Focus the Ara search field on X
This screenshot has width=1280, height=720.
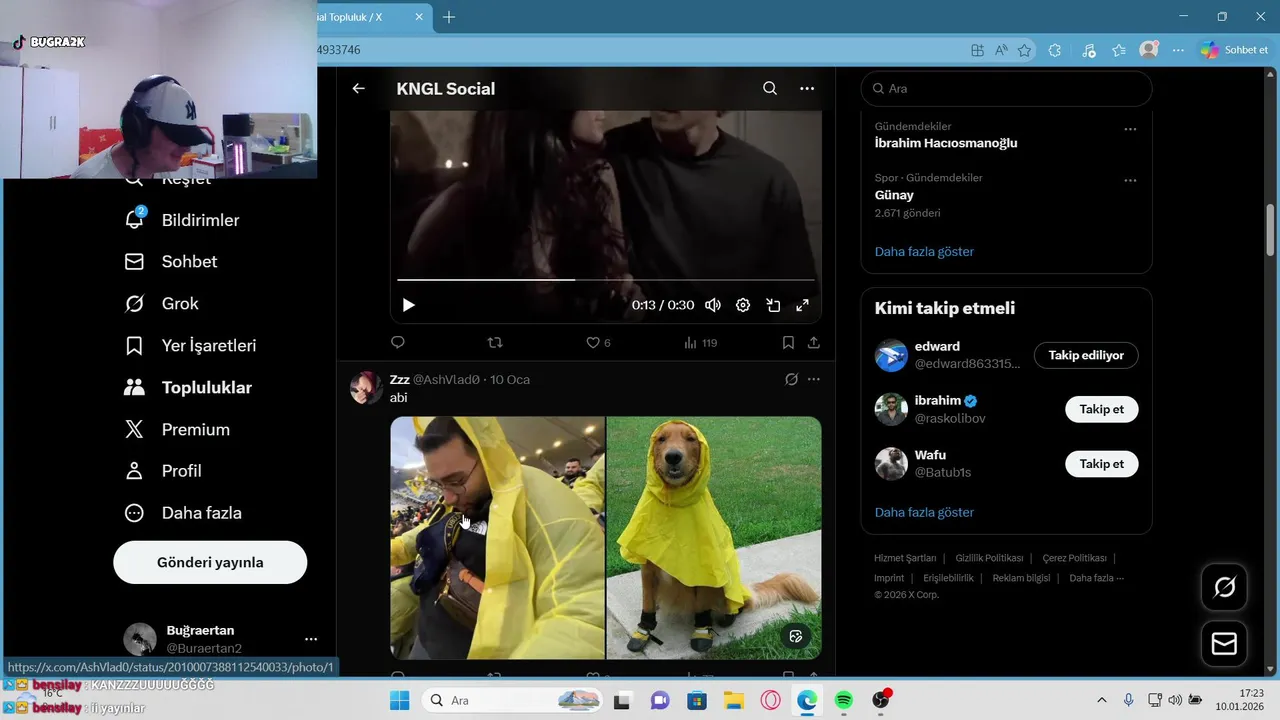click(x=1006, y=88)
